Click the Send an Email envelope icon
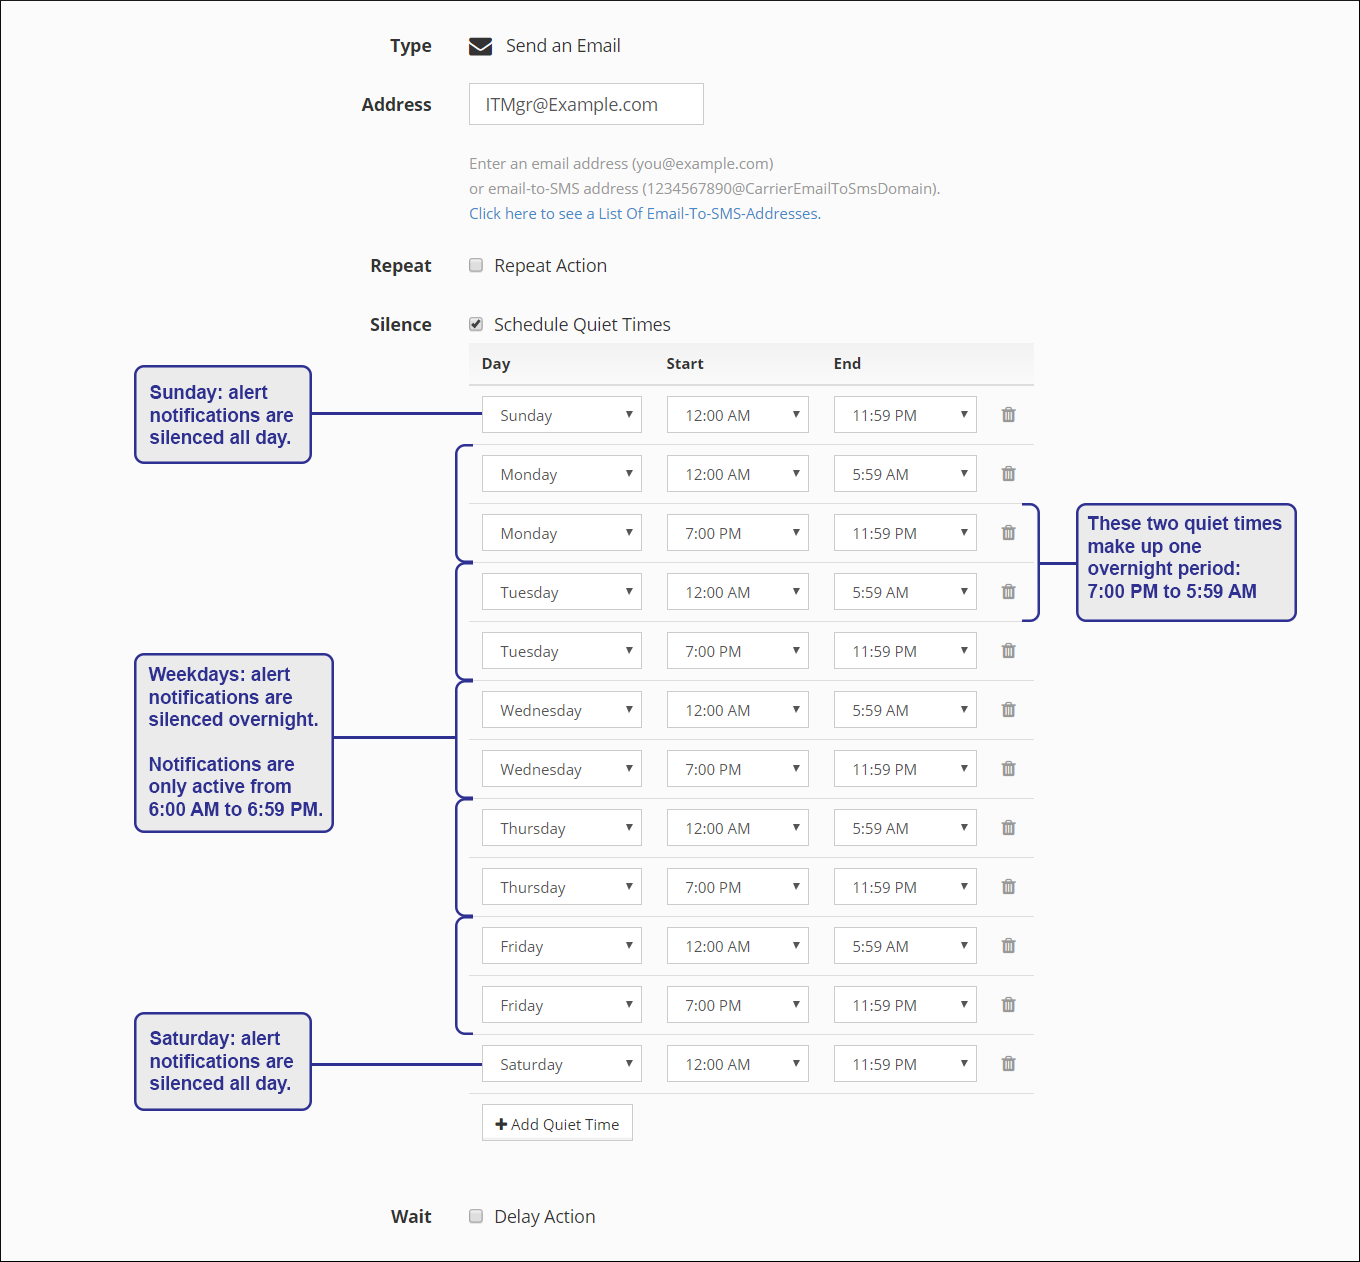Viewport: 1360px width, 1262px height. [x=481, y=46]
